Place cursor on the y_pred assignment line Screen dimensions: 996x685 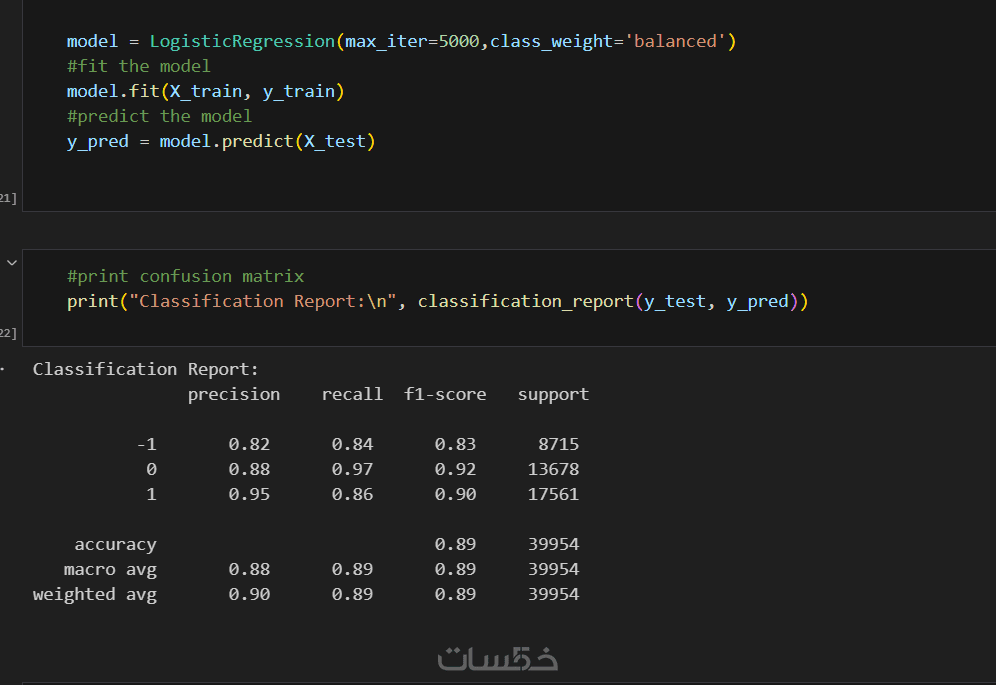pos(220,141)
